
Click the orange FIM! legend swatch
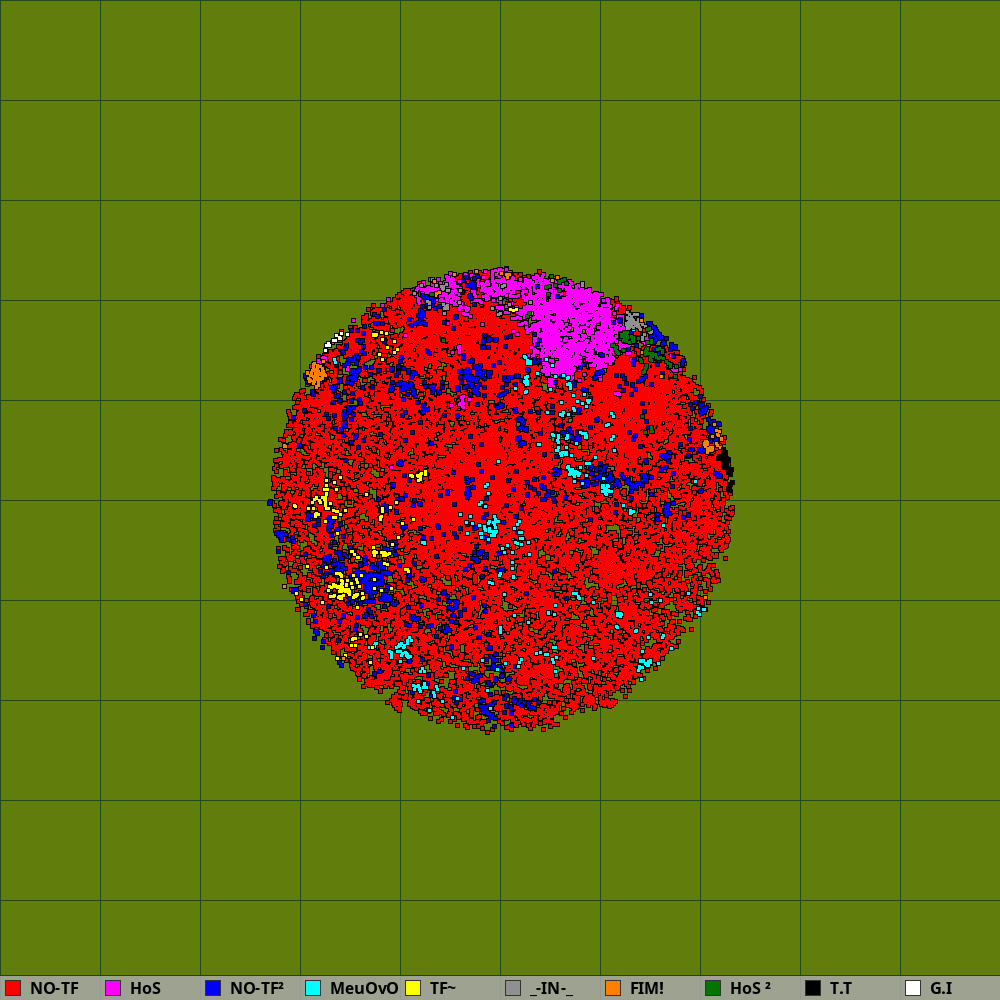click(x=613, y=988)
